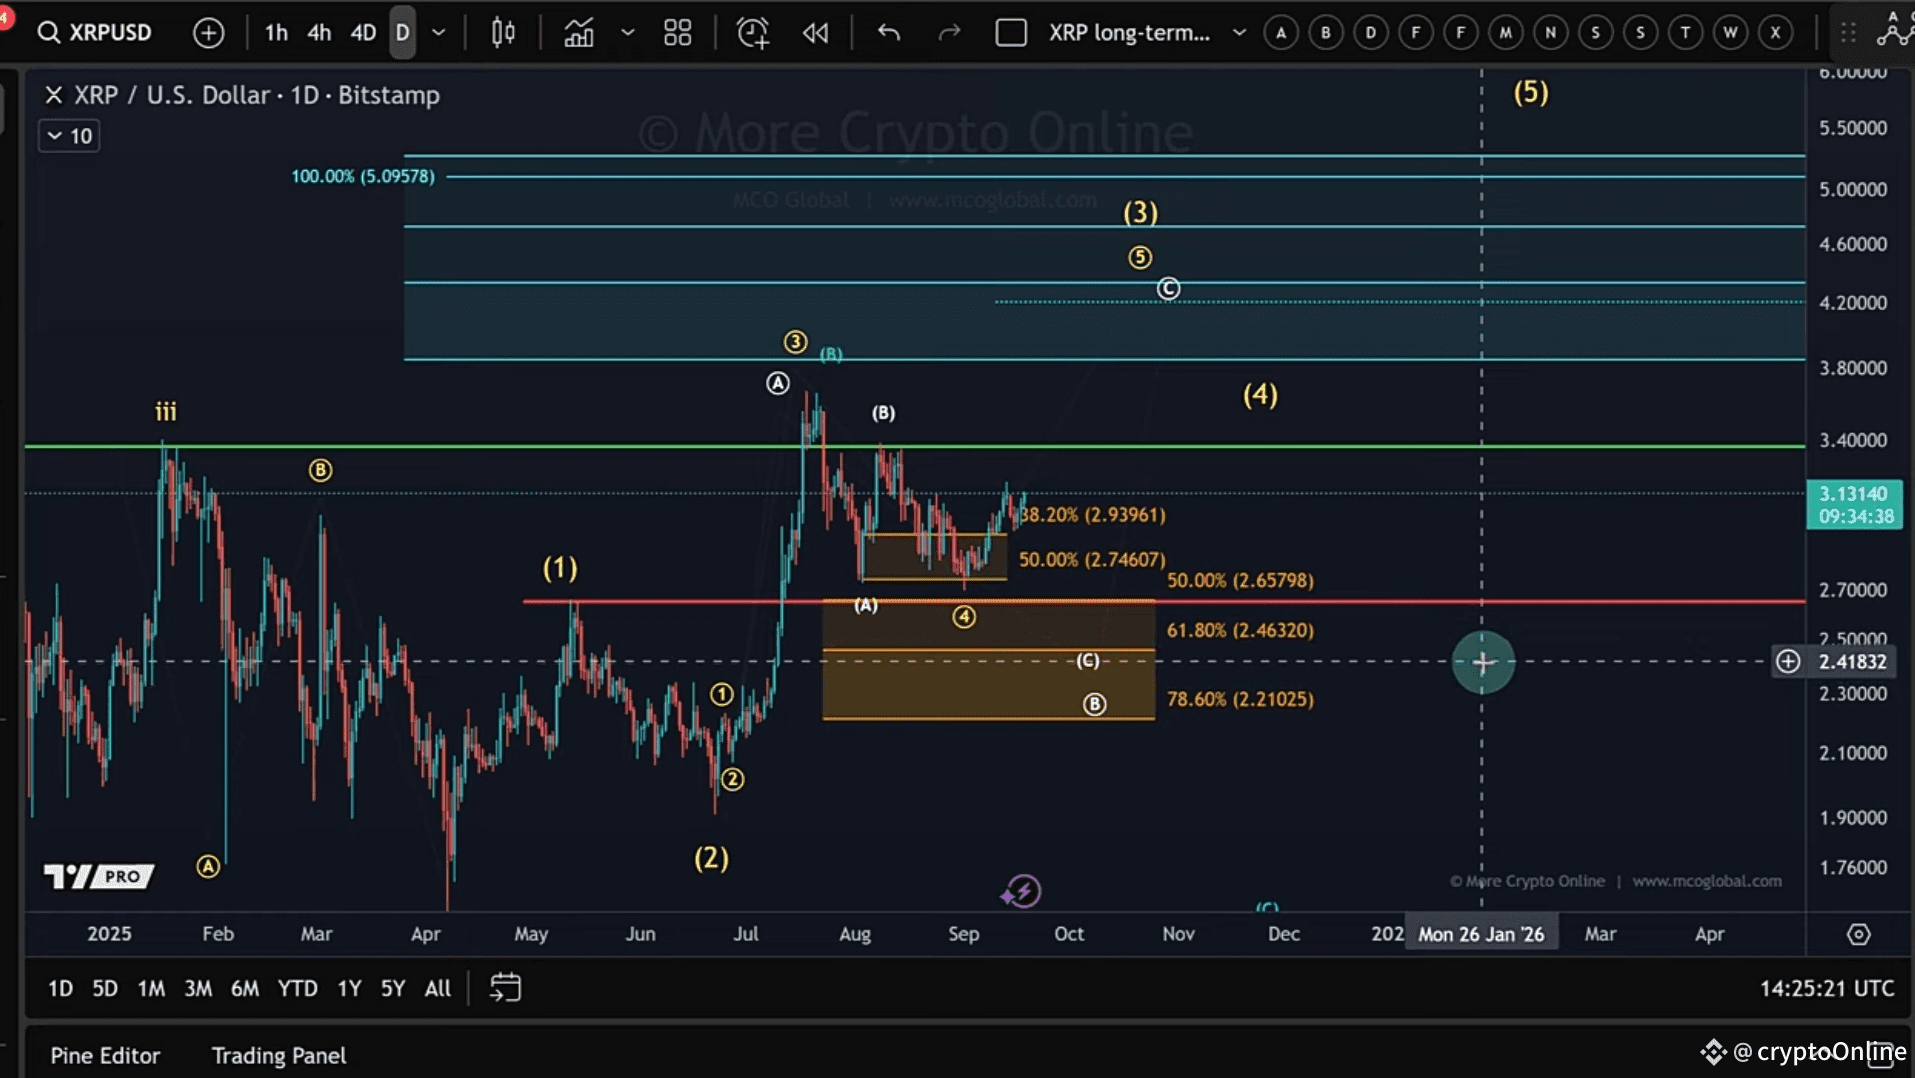Select the candlestick chart type icon

pos(503,31)
